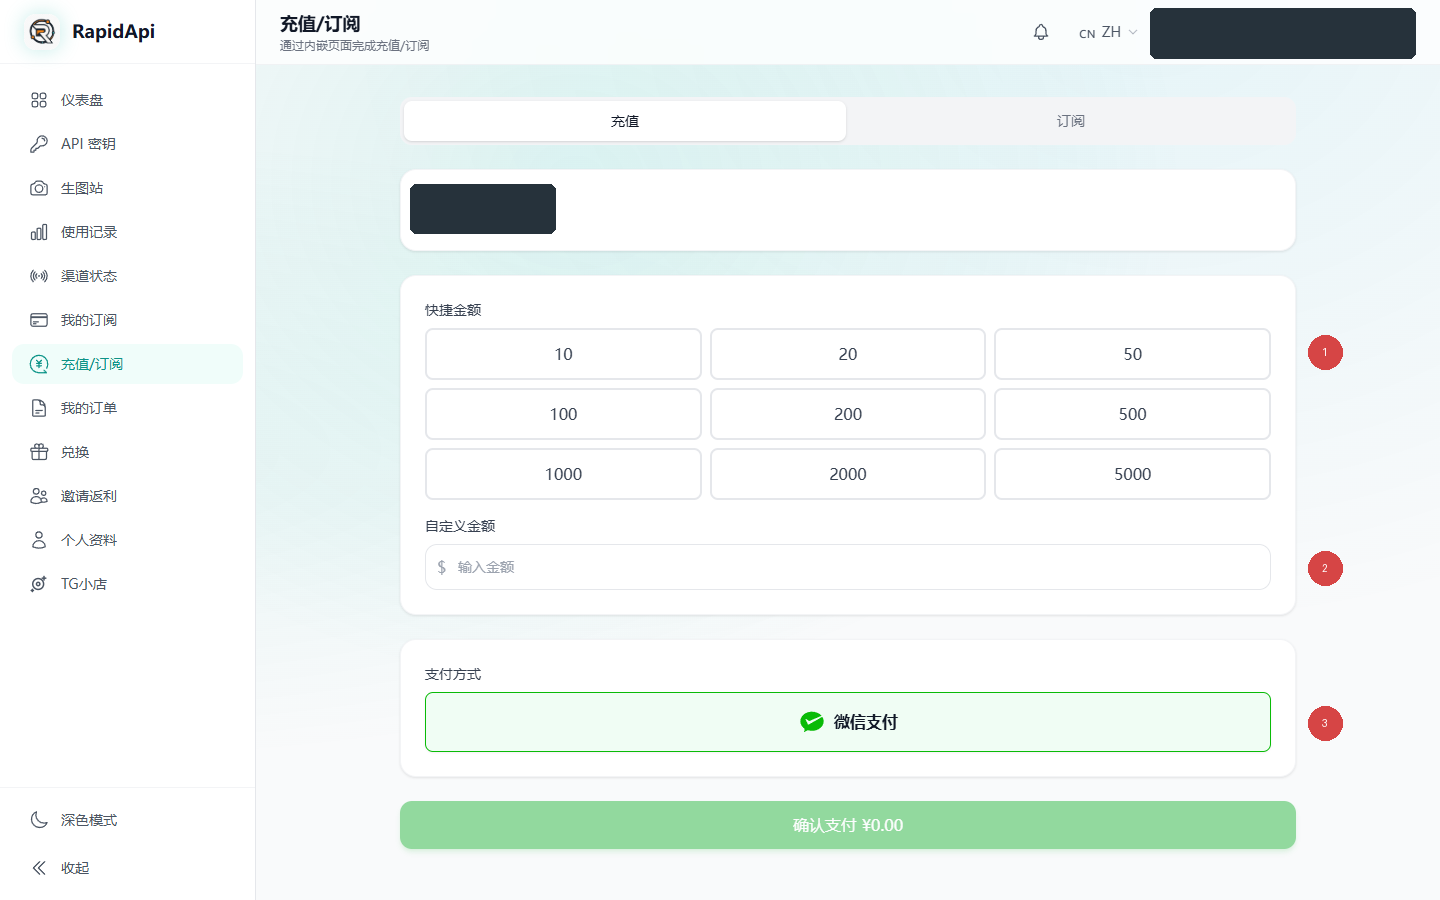Open 使用记录 menu label
1440x900 pixels.
pos(89,232)
